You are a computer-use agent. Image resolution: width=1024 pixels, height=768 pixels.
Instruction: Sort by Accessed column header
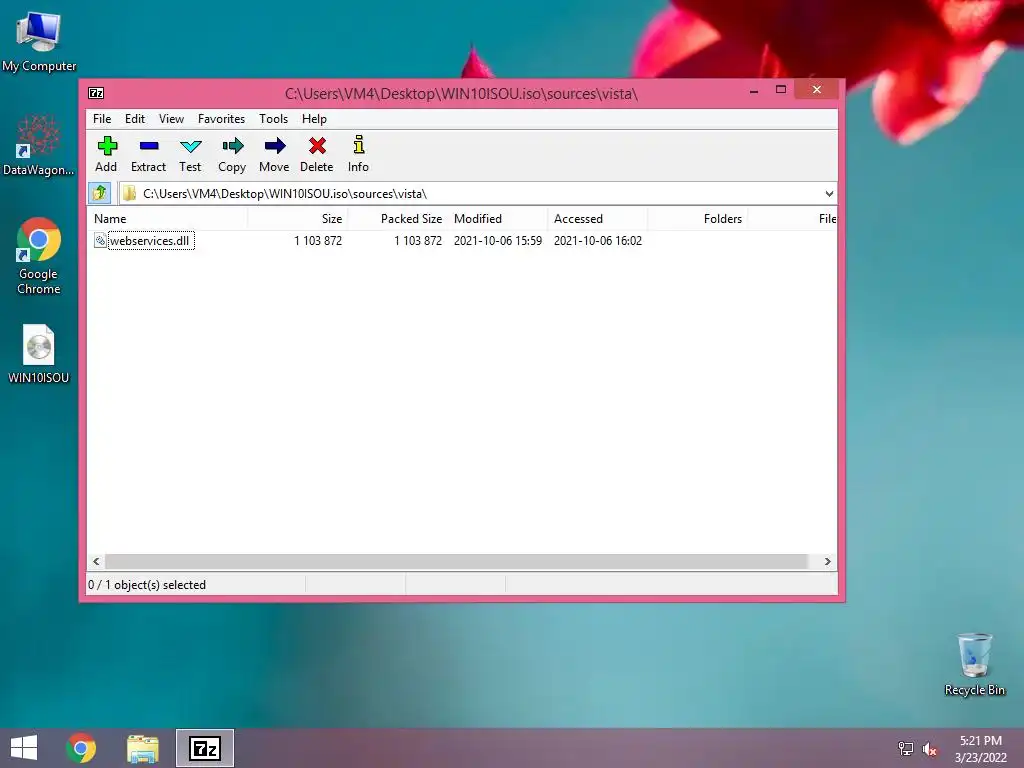[598, 219]
